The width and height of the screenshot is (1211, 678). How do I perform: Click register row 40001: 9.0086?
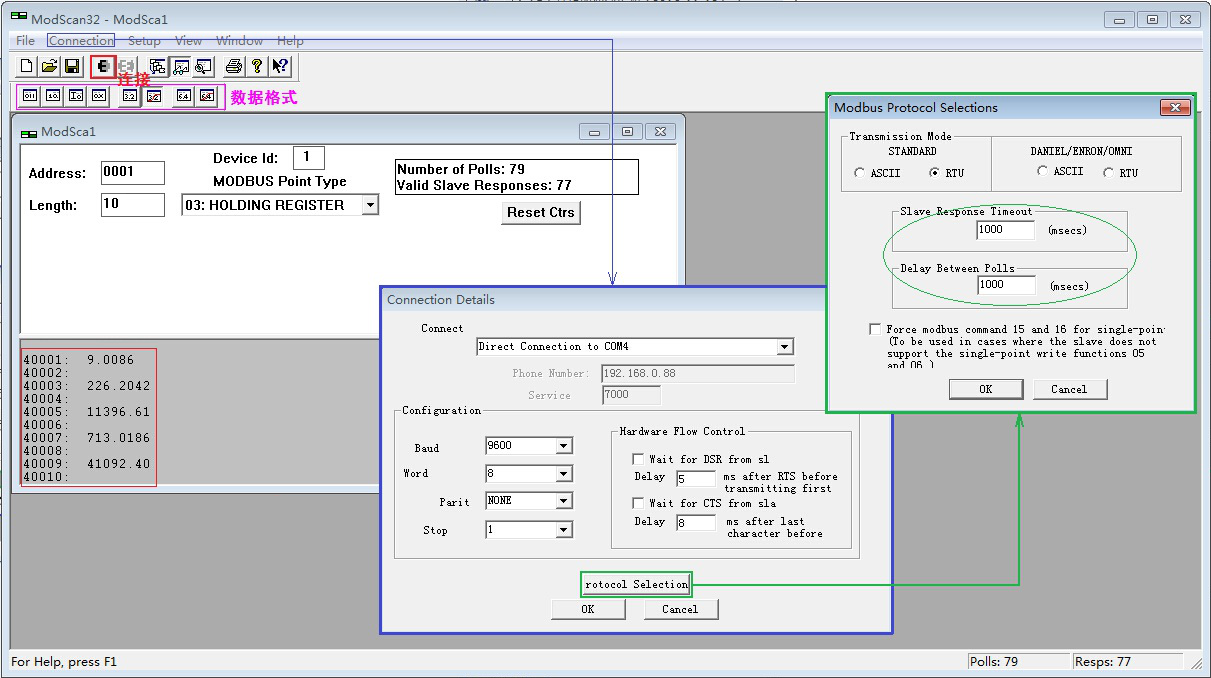[78, 359]
